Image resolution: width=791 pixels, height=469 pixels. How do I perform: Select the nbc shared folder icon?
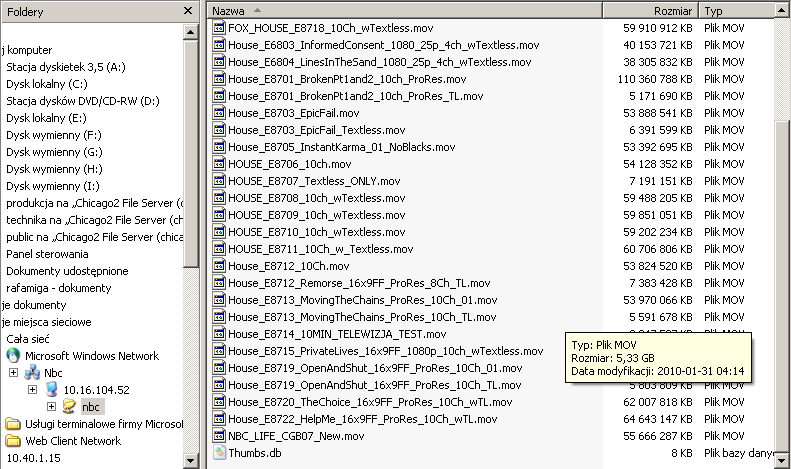[69, 407]
